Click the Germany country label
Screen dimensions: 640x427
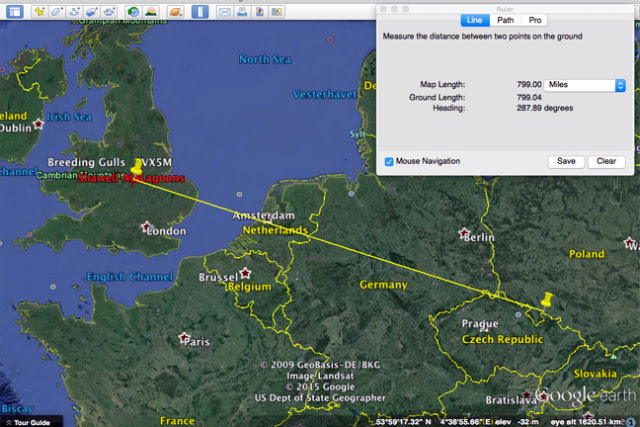[383, 285]
